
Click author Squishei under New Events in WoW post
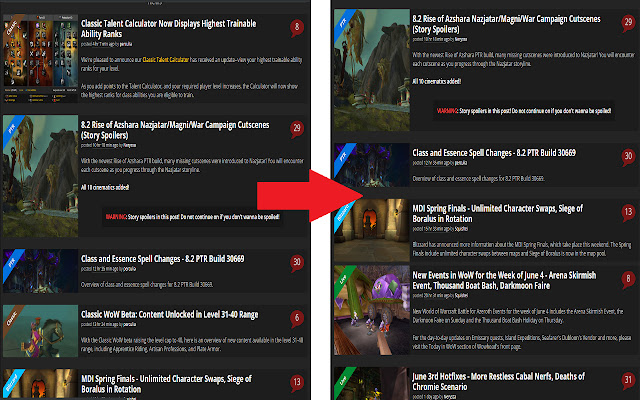click(x=461, y=295)
